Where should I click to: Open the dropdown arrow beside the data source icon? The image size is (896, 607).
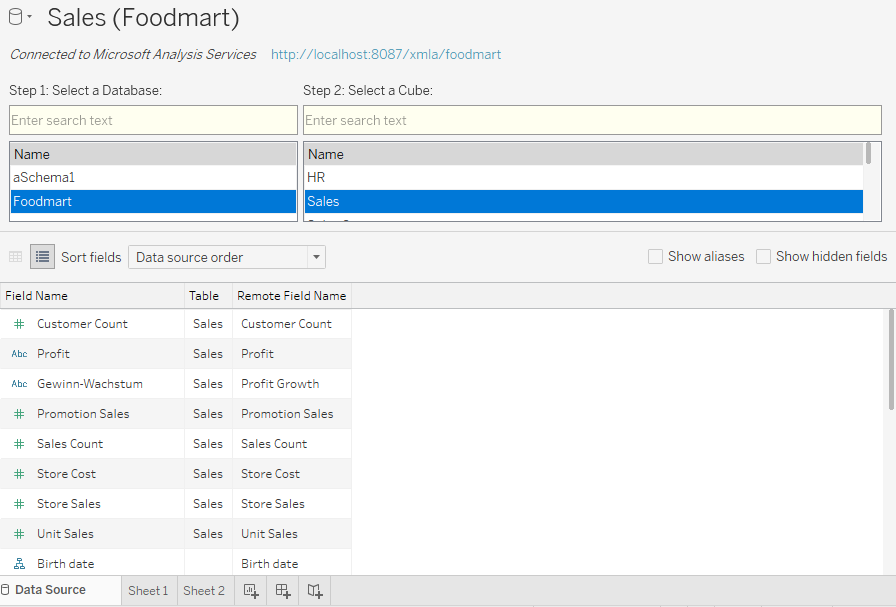pos(29,17)
